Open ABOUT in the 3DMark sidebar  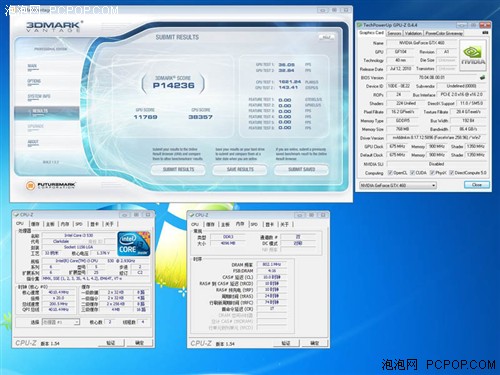click(x=33, y=142)
